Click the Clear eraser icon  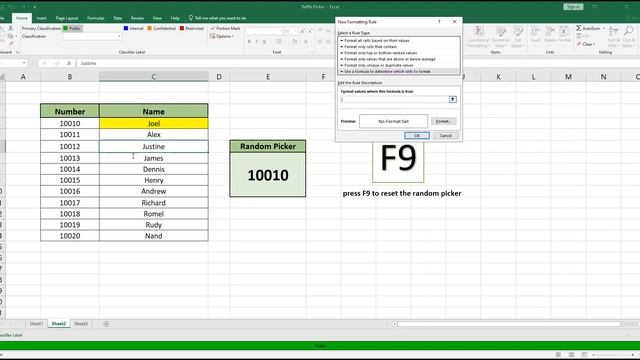click(x=579, y=44)
